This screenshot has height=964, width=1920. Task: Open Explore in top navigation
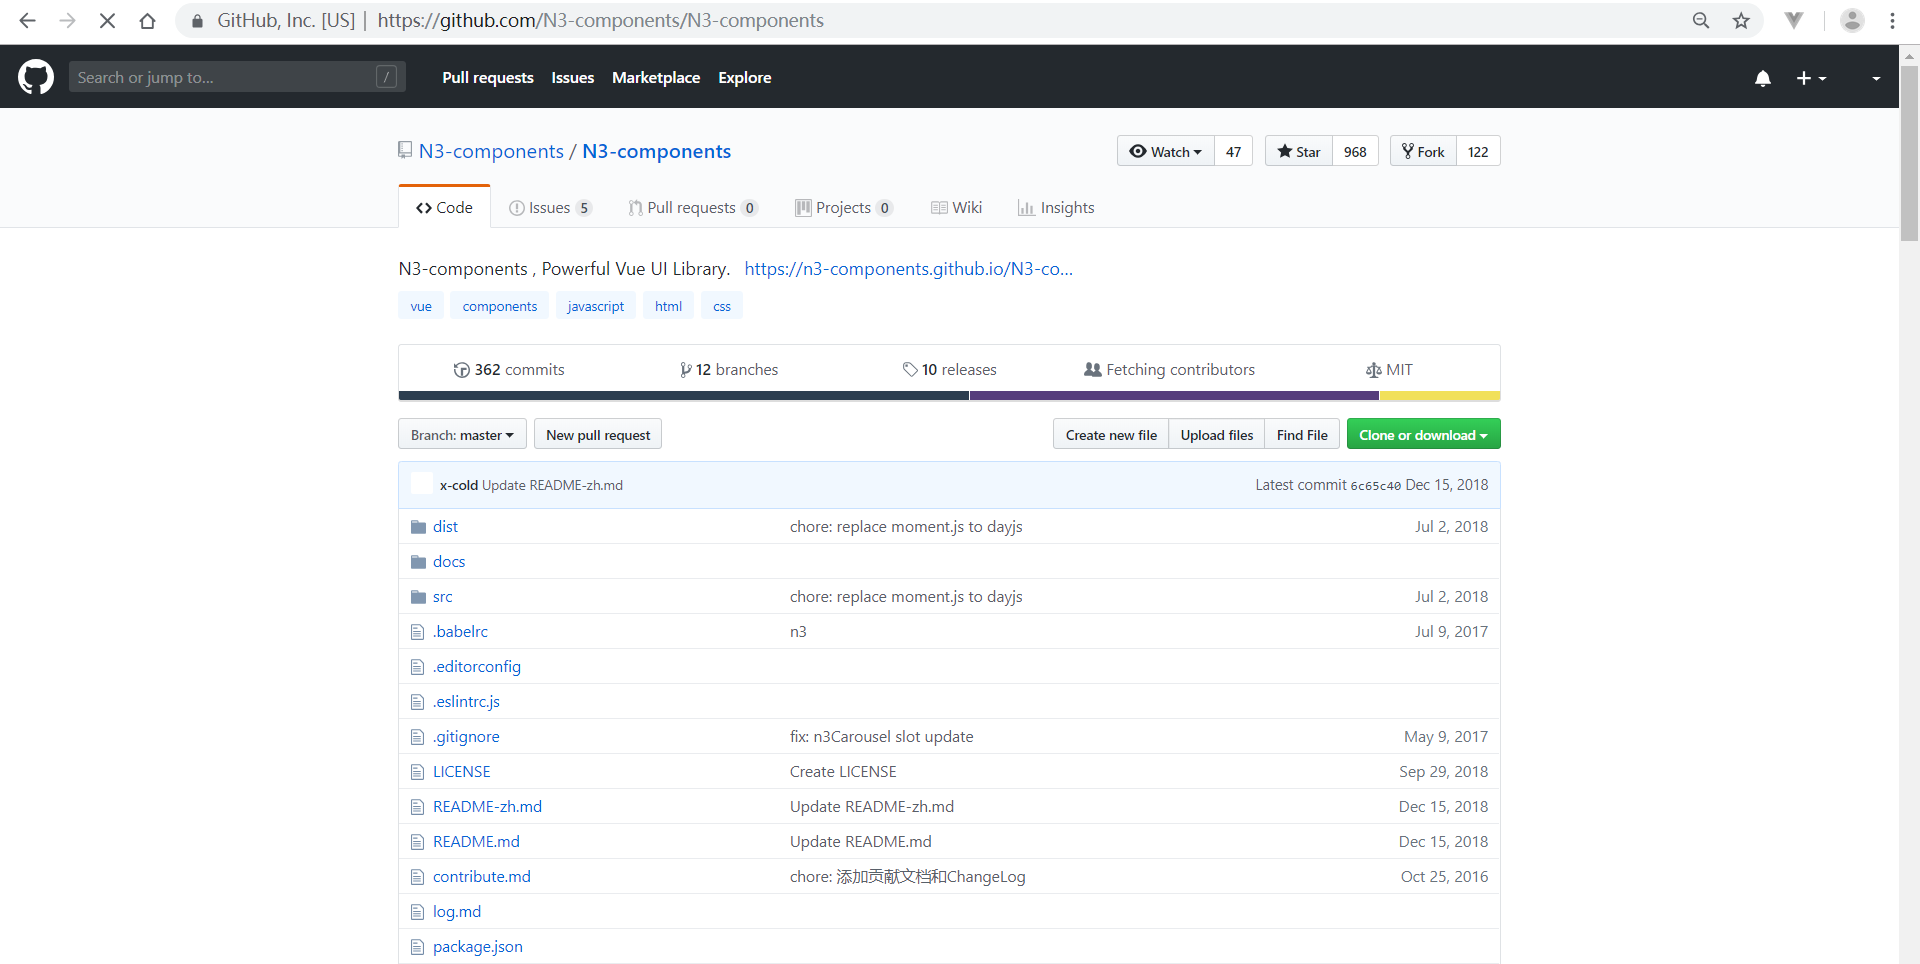pos(745,77)
